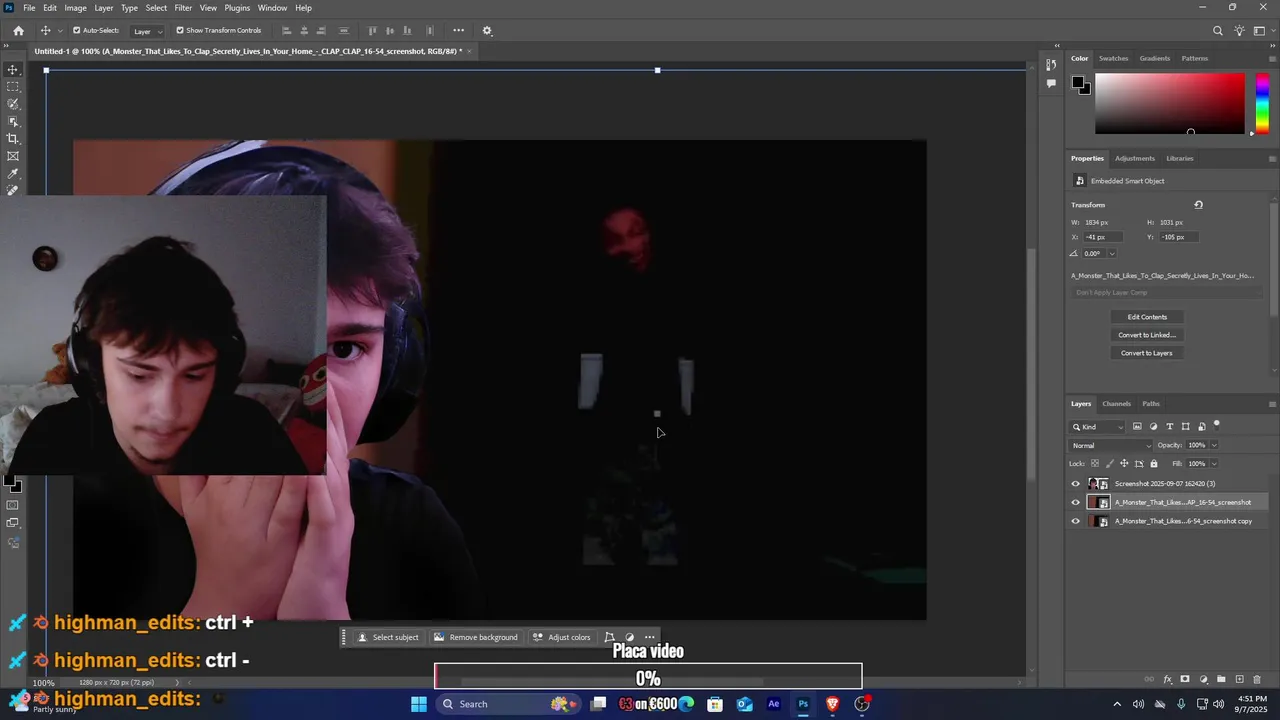Screen dimensions: 1280x720
Task: Click the reset transform icon in Properties
Action: pyautogui.click(x=1198, y=205)
